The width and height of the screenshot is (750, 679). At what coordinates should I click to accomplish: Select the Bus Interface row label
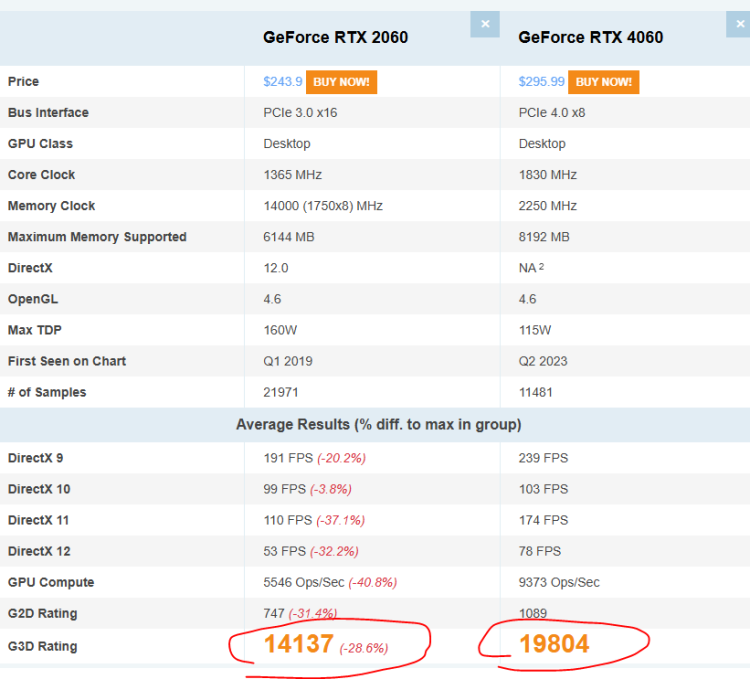click(48, 112)
